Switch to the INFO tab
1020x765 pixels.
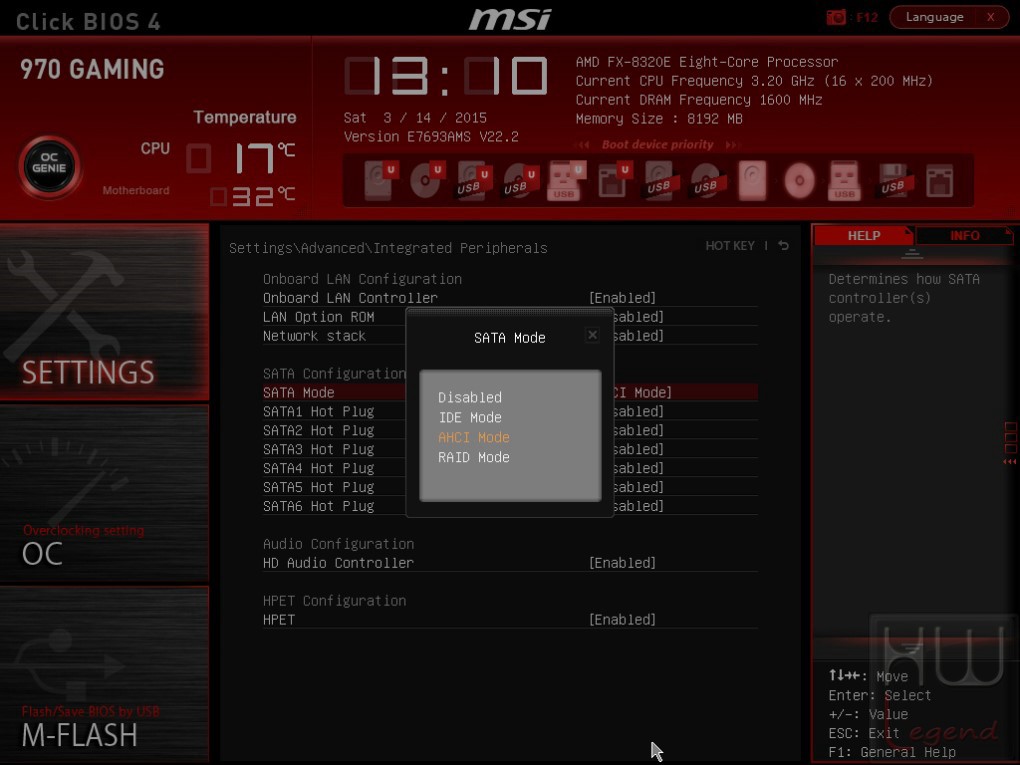click(964, 235)
